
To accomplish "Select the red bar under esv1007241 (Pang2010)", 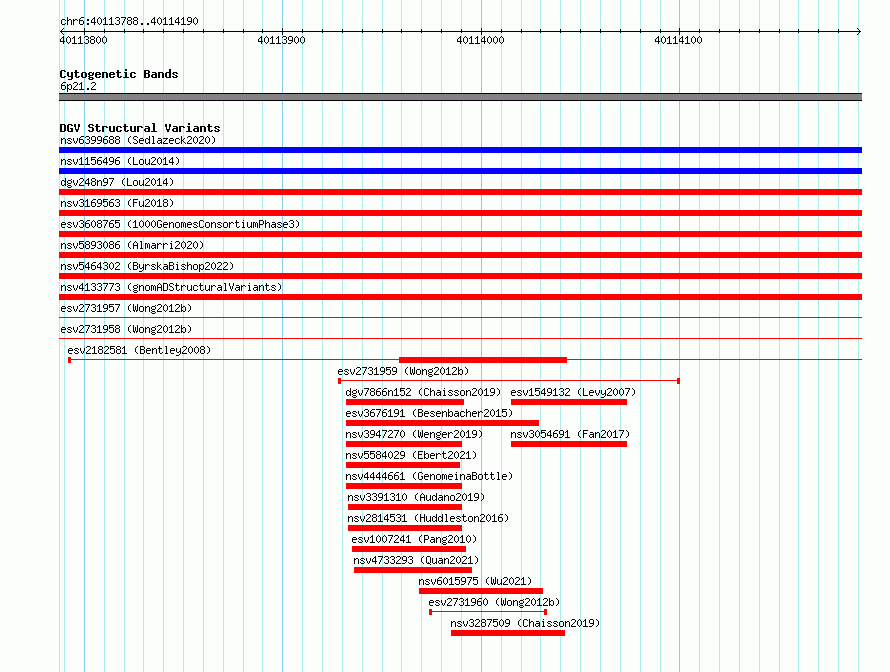I will [x=409, y=549].
